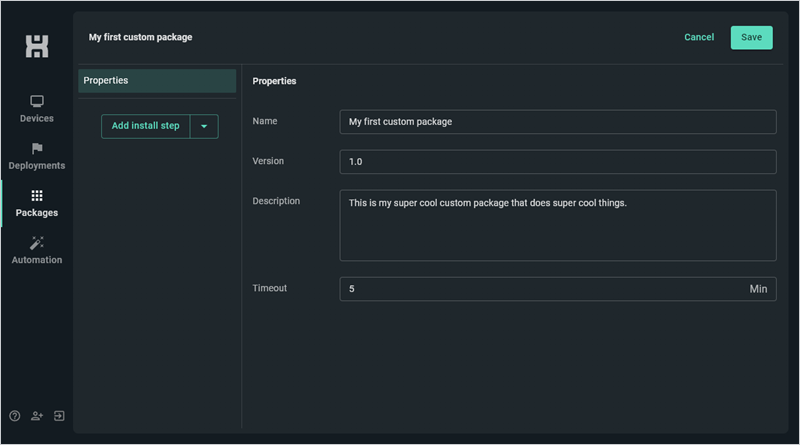Go to the Deployments page
The height and width of the screenshot is (445, 800).
click(x=37, y=156)
